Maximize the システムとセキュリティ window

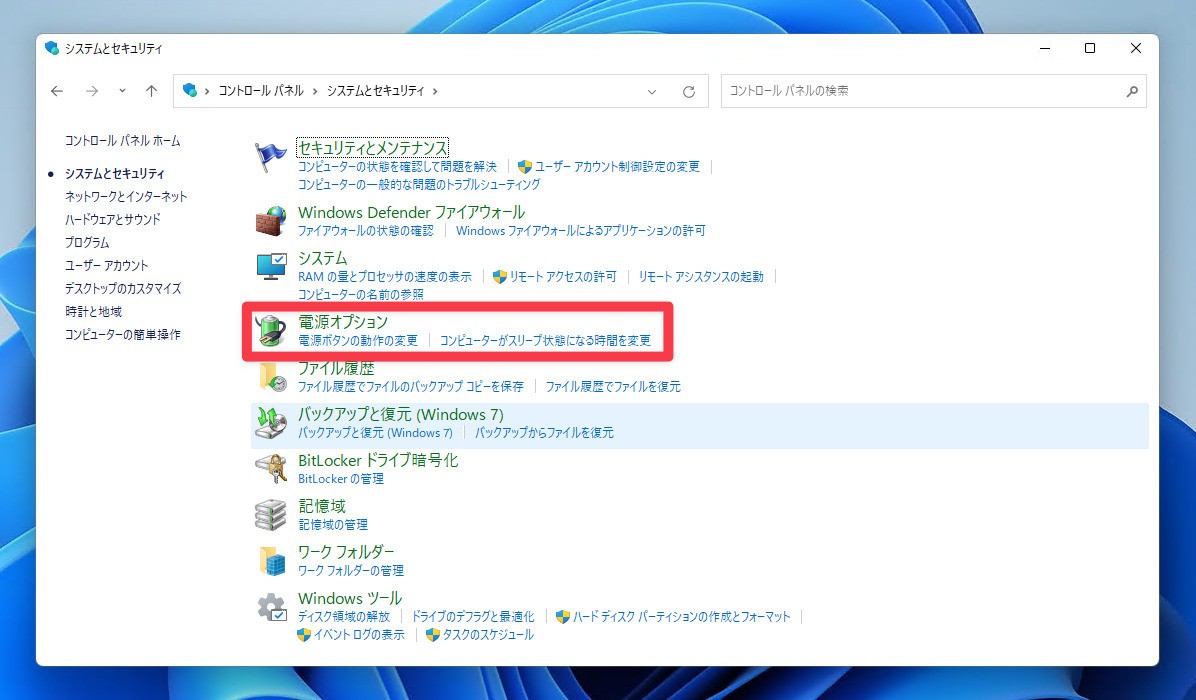click(1090, 48)
